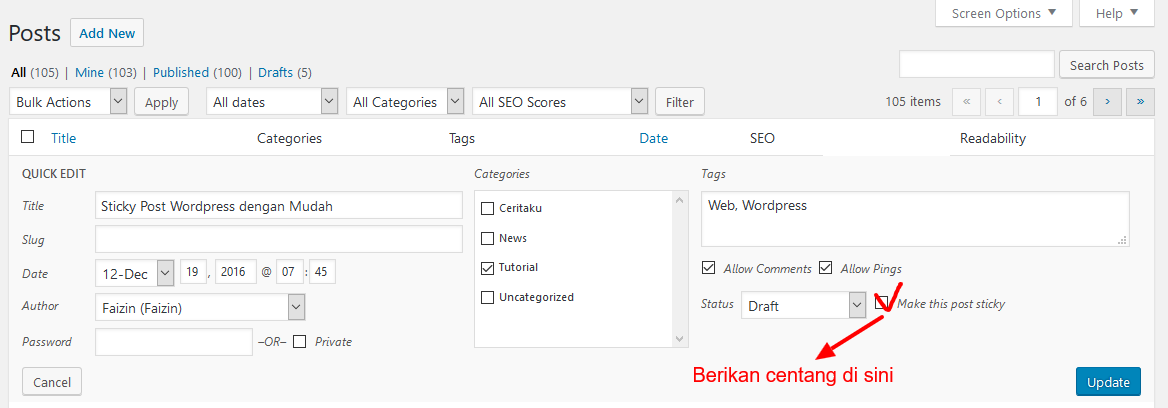Click the Update button
Viewport: 1168px width, 408px height.
1108,382
